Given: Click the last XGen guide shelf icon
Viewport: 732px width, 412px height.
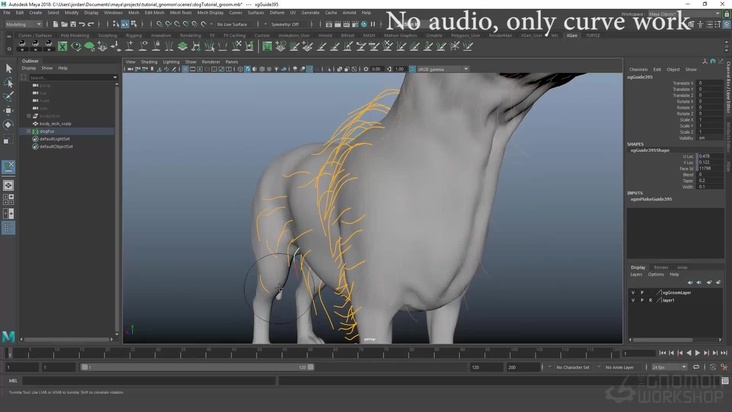Looking at the screenshot, I should (x=468, y=46).
